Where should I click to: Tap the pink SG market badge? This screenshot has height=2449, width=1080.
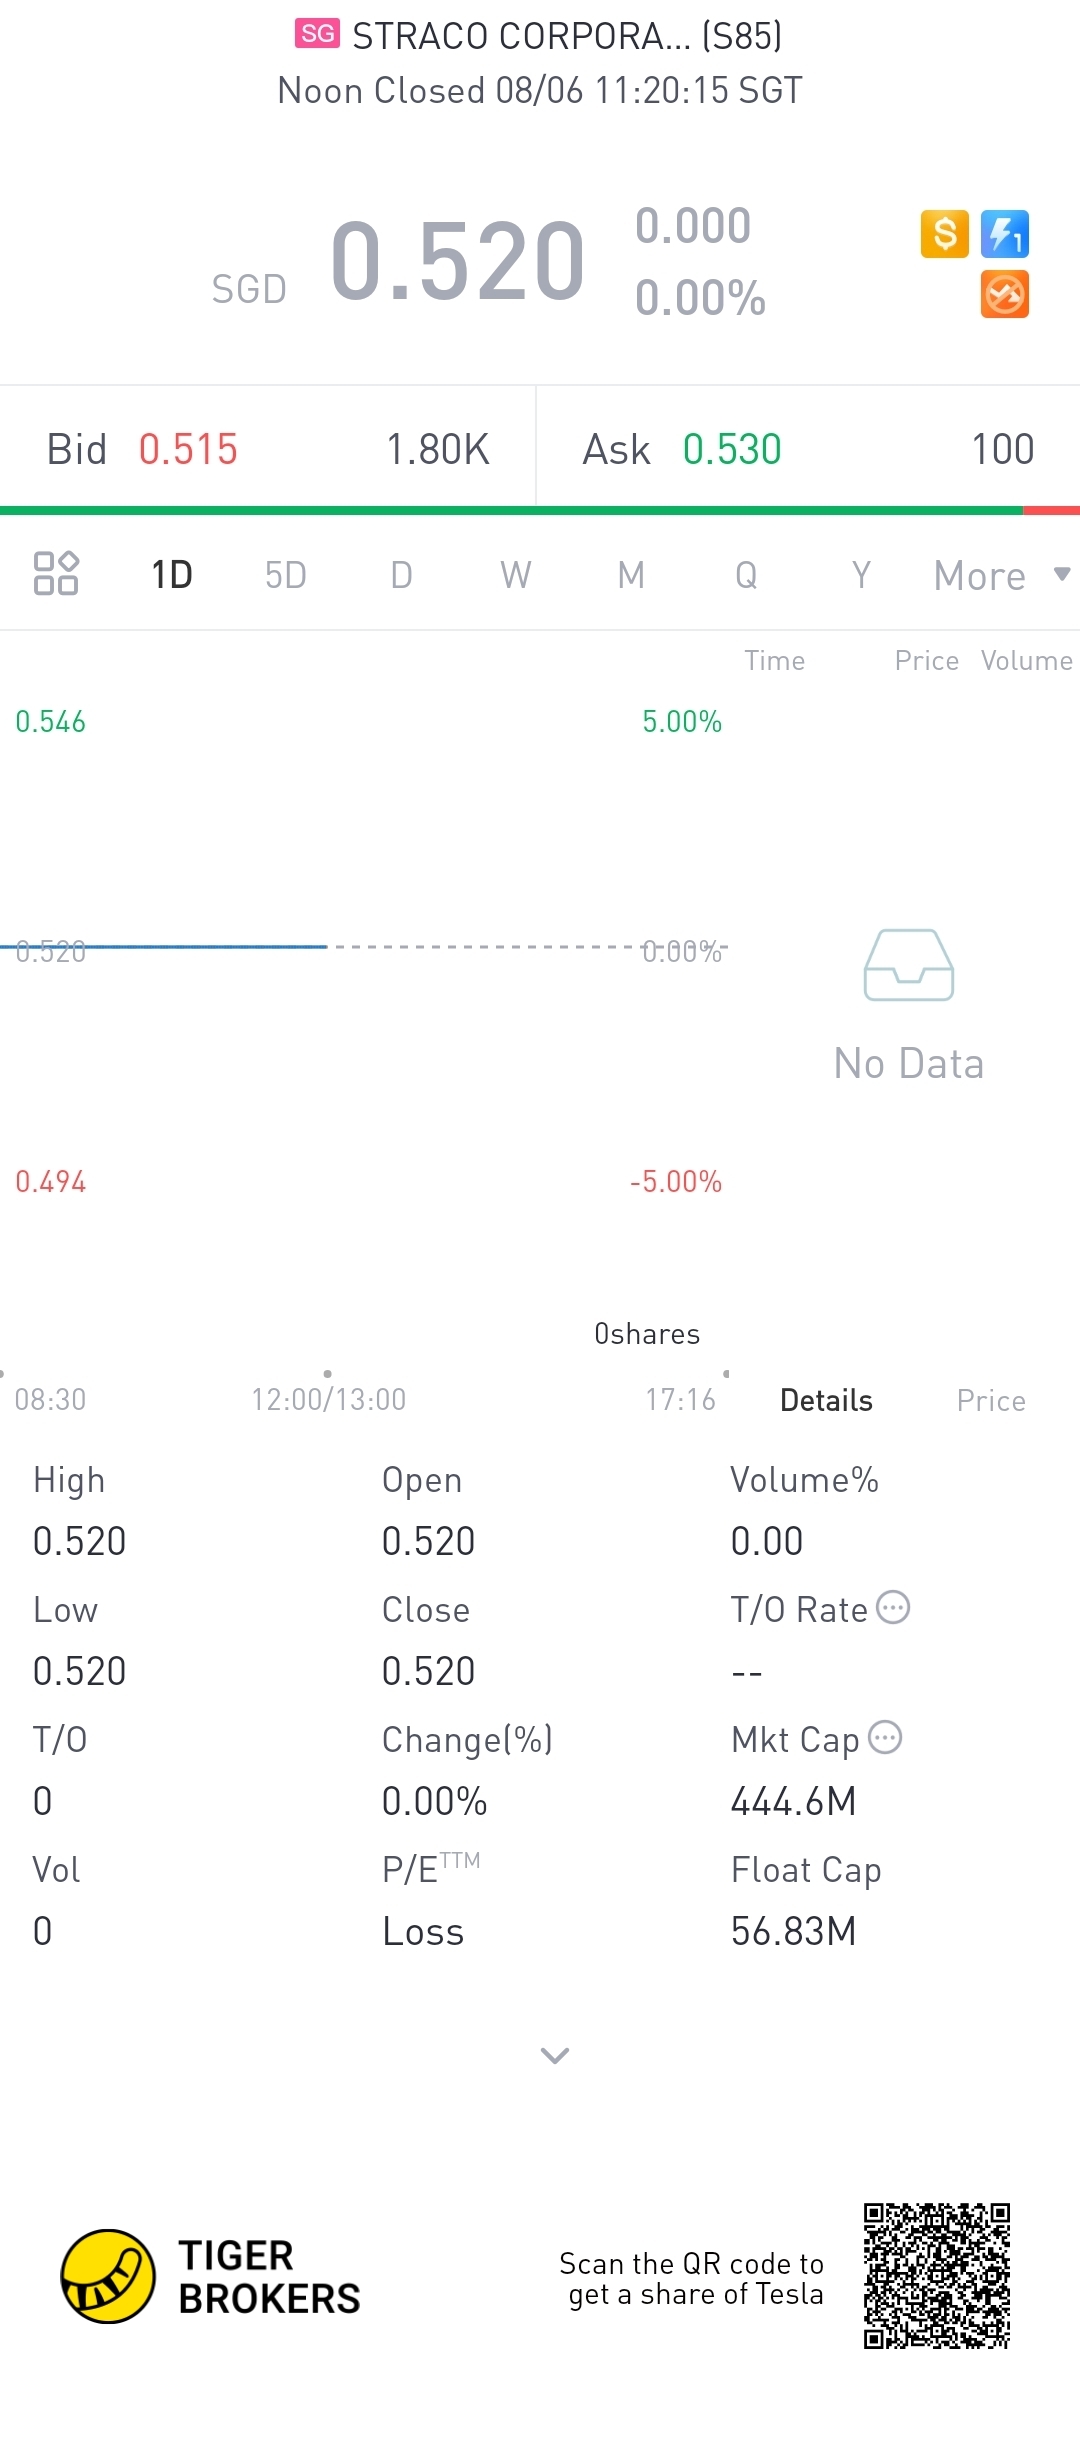click(x=317, y=34)
